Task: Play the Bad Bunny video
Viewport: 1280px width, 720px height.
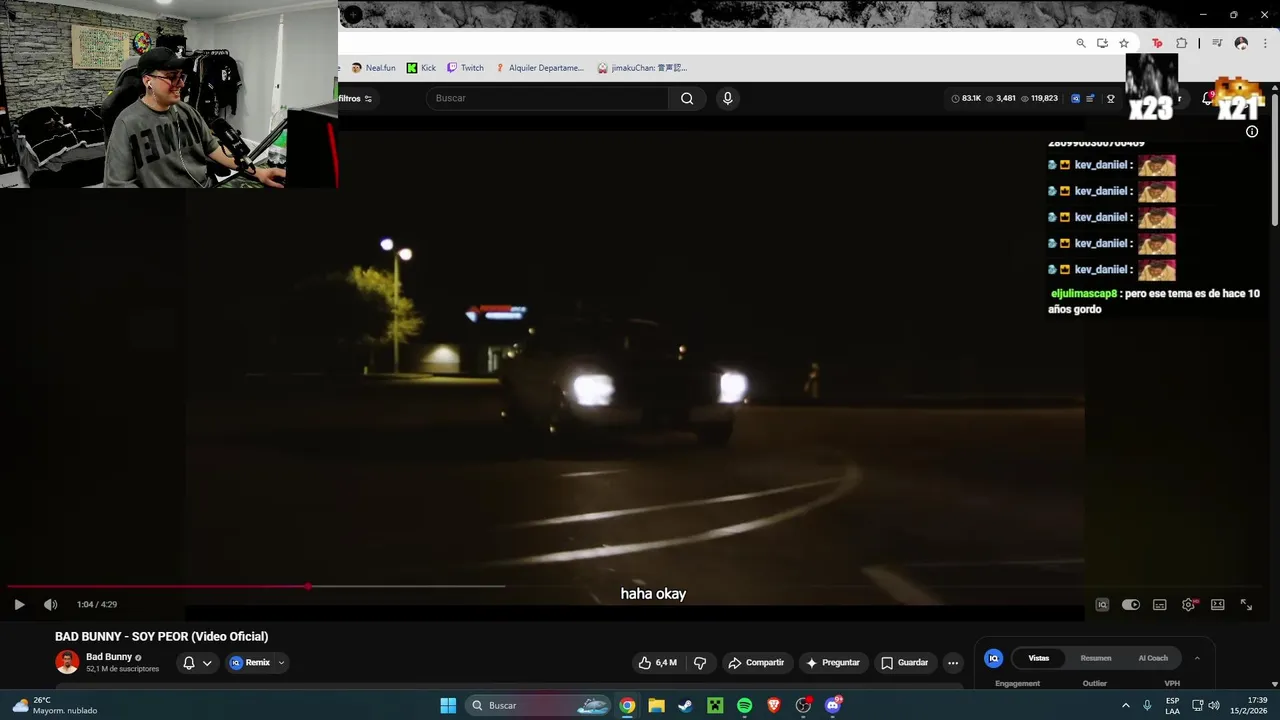Action: coord(19,604)
